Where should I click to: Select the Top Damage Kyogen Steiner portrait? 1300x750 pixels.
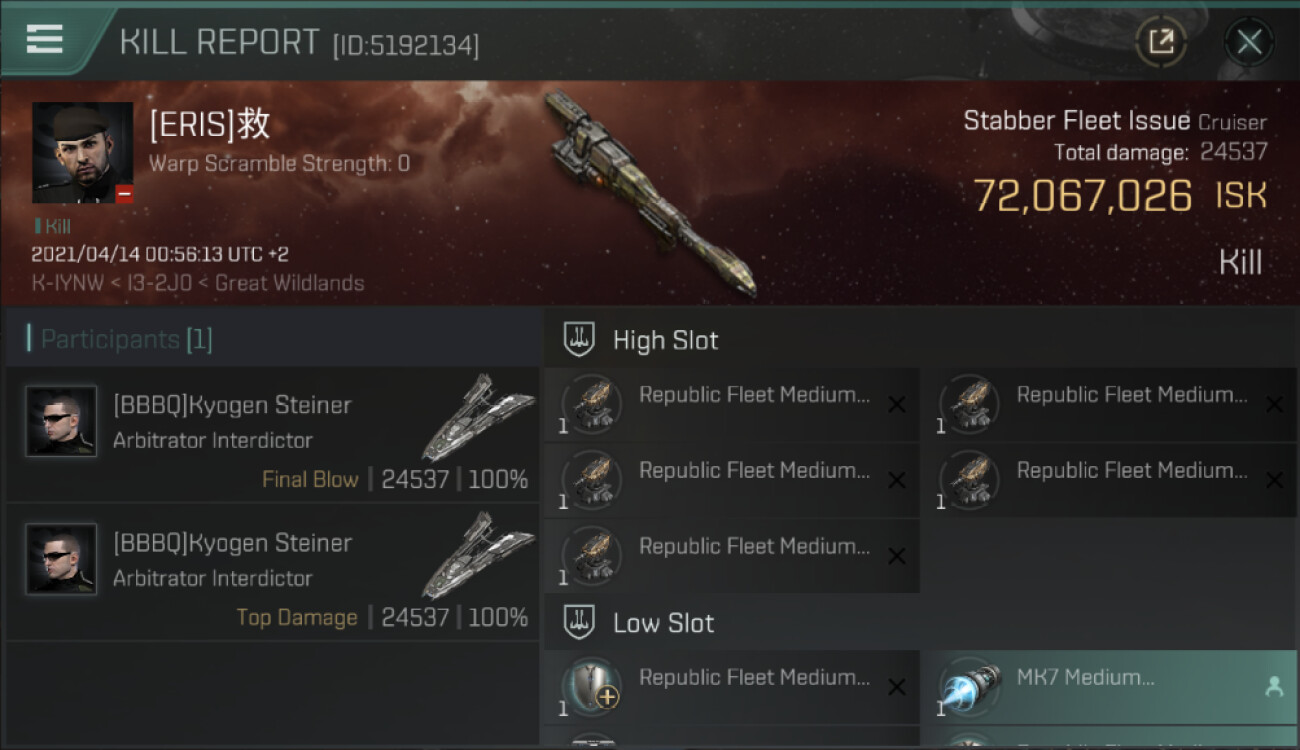pos(61,560)
